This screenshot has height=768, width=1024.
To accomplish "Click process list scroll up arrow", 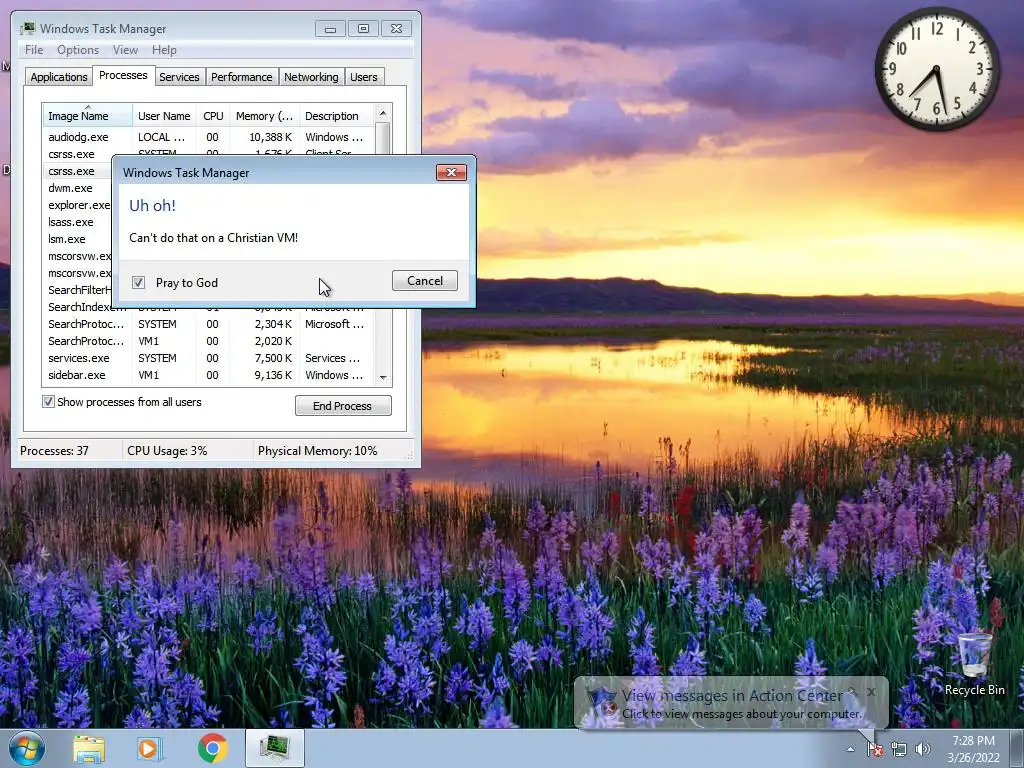I will point(383,113).
